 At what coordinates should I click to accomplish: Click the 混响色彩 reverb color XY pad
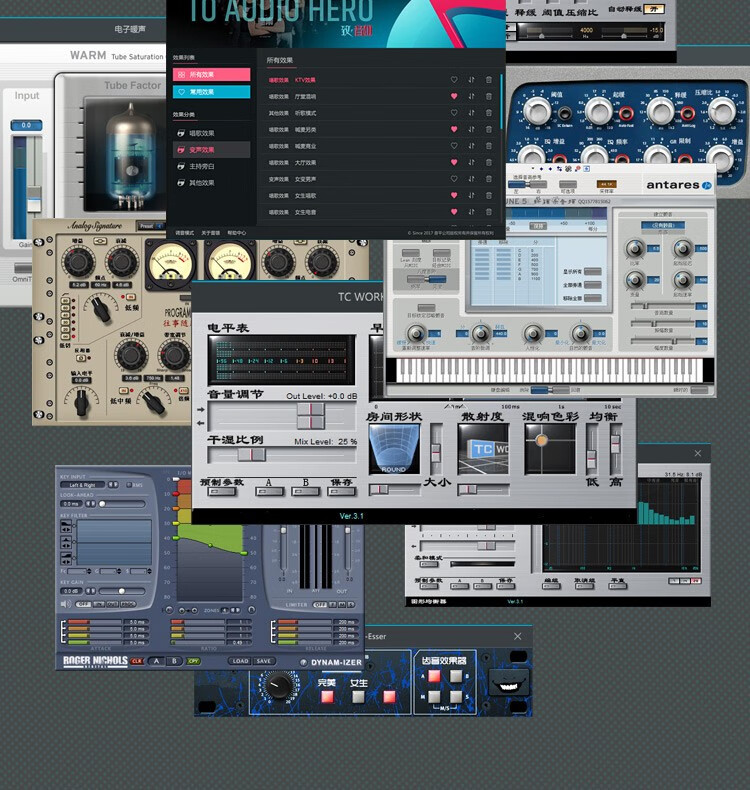point(550,449)
